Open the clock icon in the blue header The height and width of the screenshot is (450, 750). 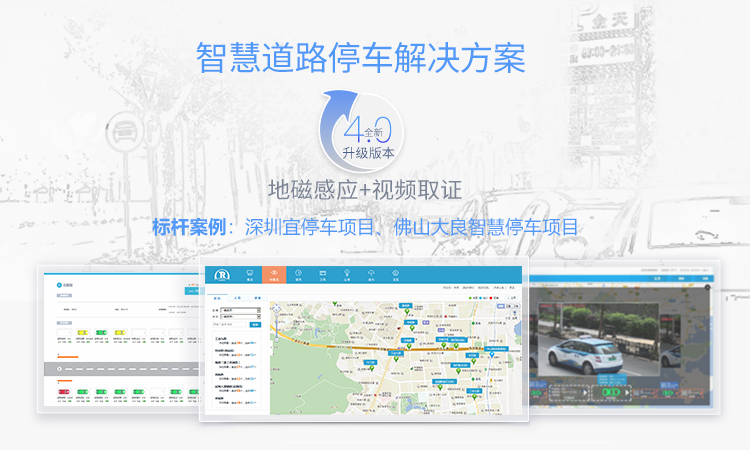[298, 275]
